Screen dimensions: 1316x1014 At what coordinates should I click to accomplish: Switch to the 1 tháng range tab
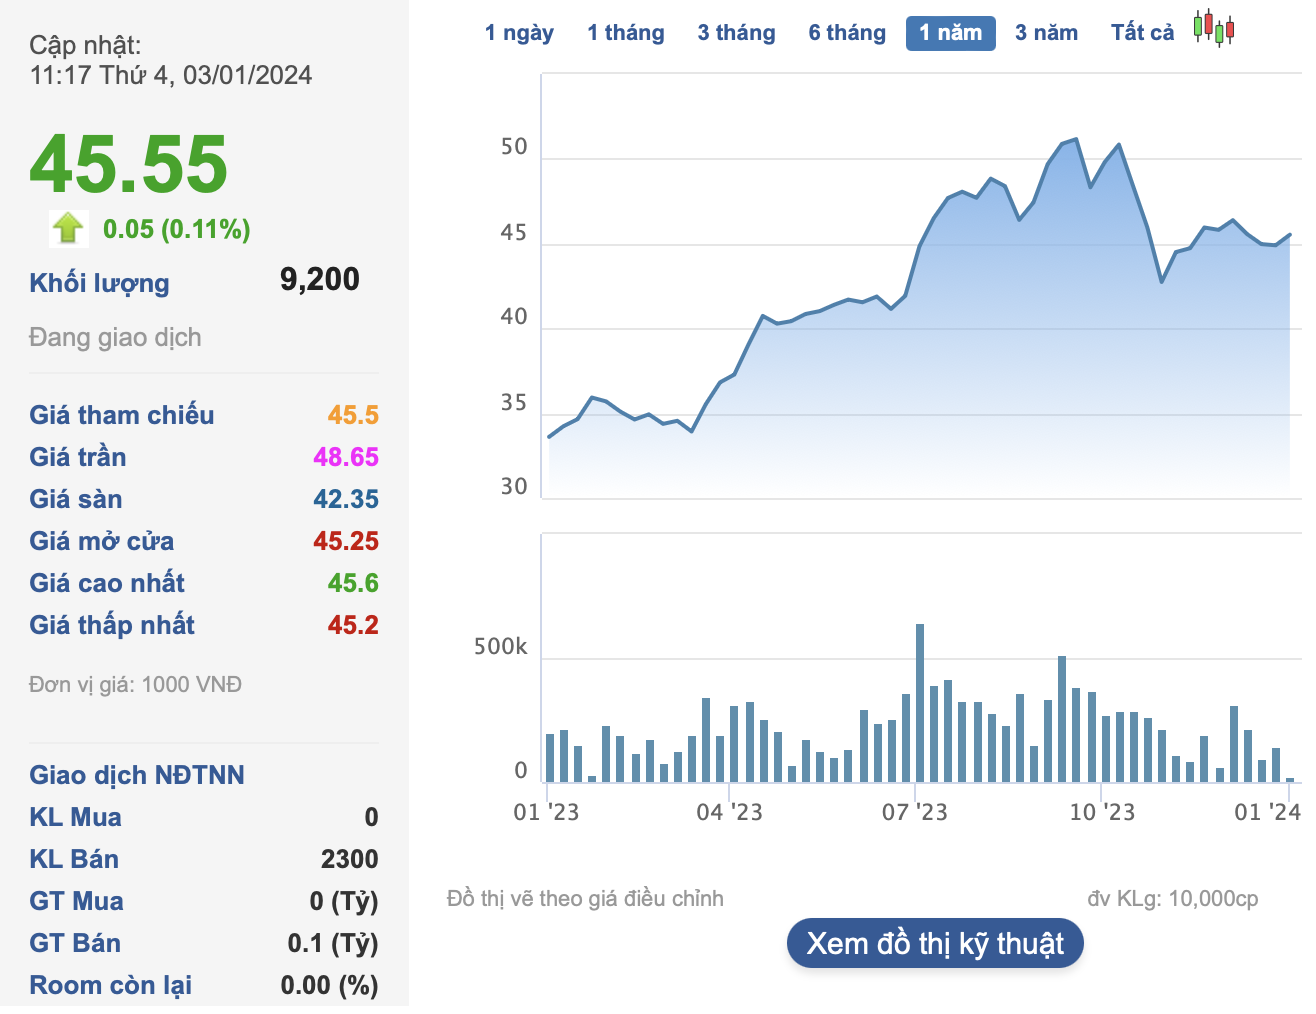click(x=626, y=33)
